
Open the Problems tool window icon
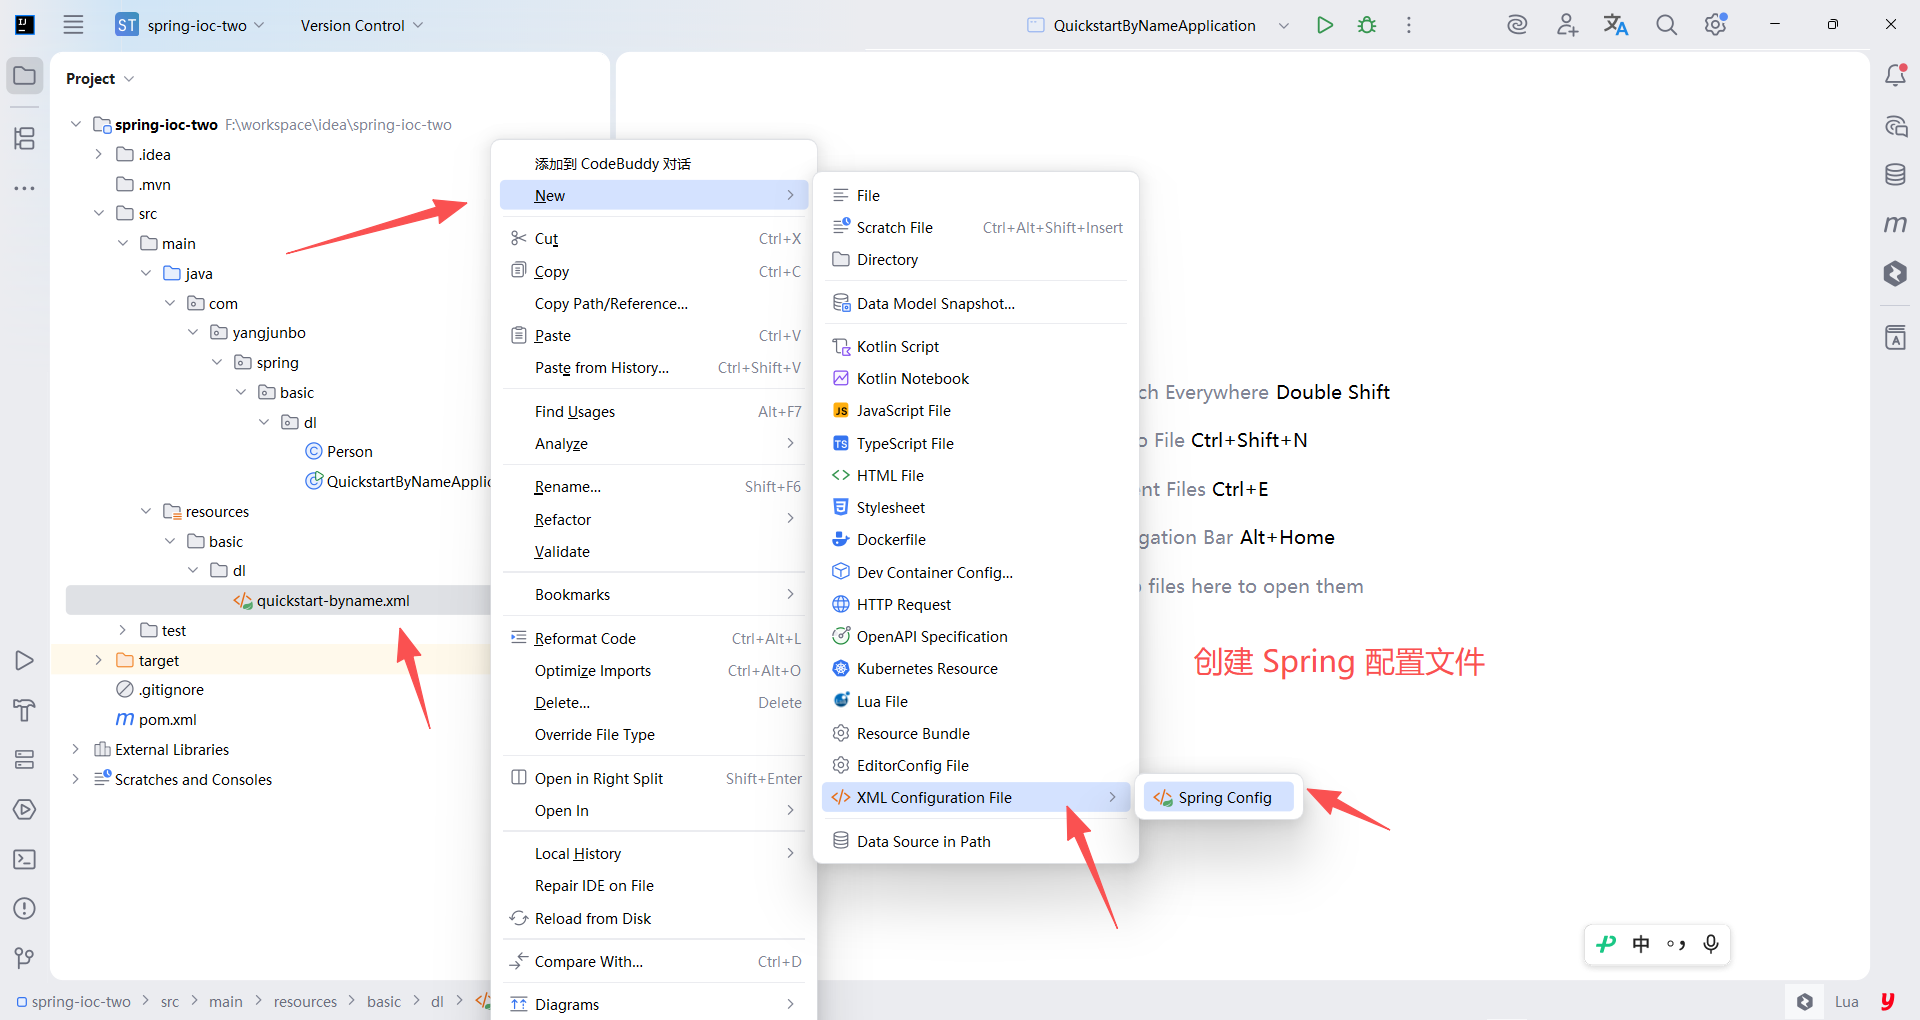[25, 909]
